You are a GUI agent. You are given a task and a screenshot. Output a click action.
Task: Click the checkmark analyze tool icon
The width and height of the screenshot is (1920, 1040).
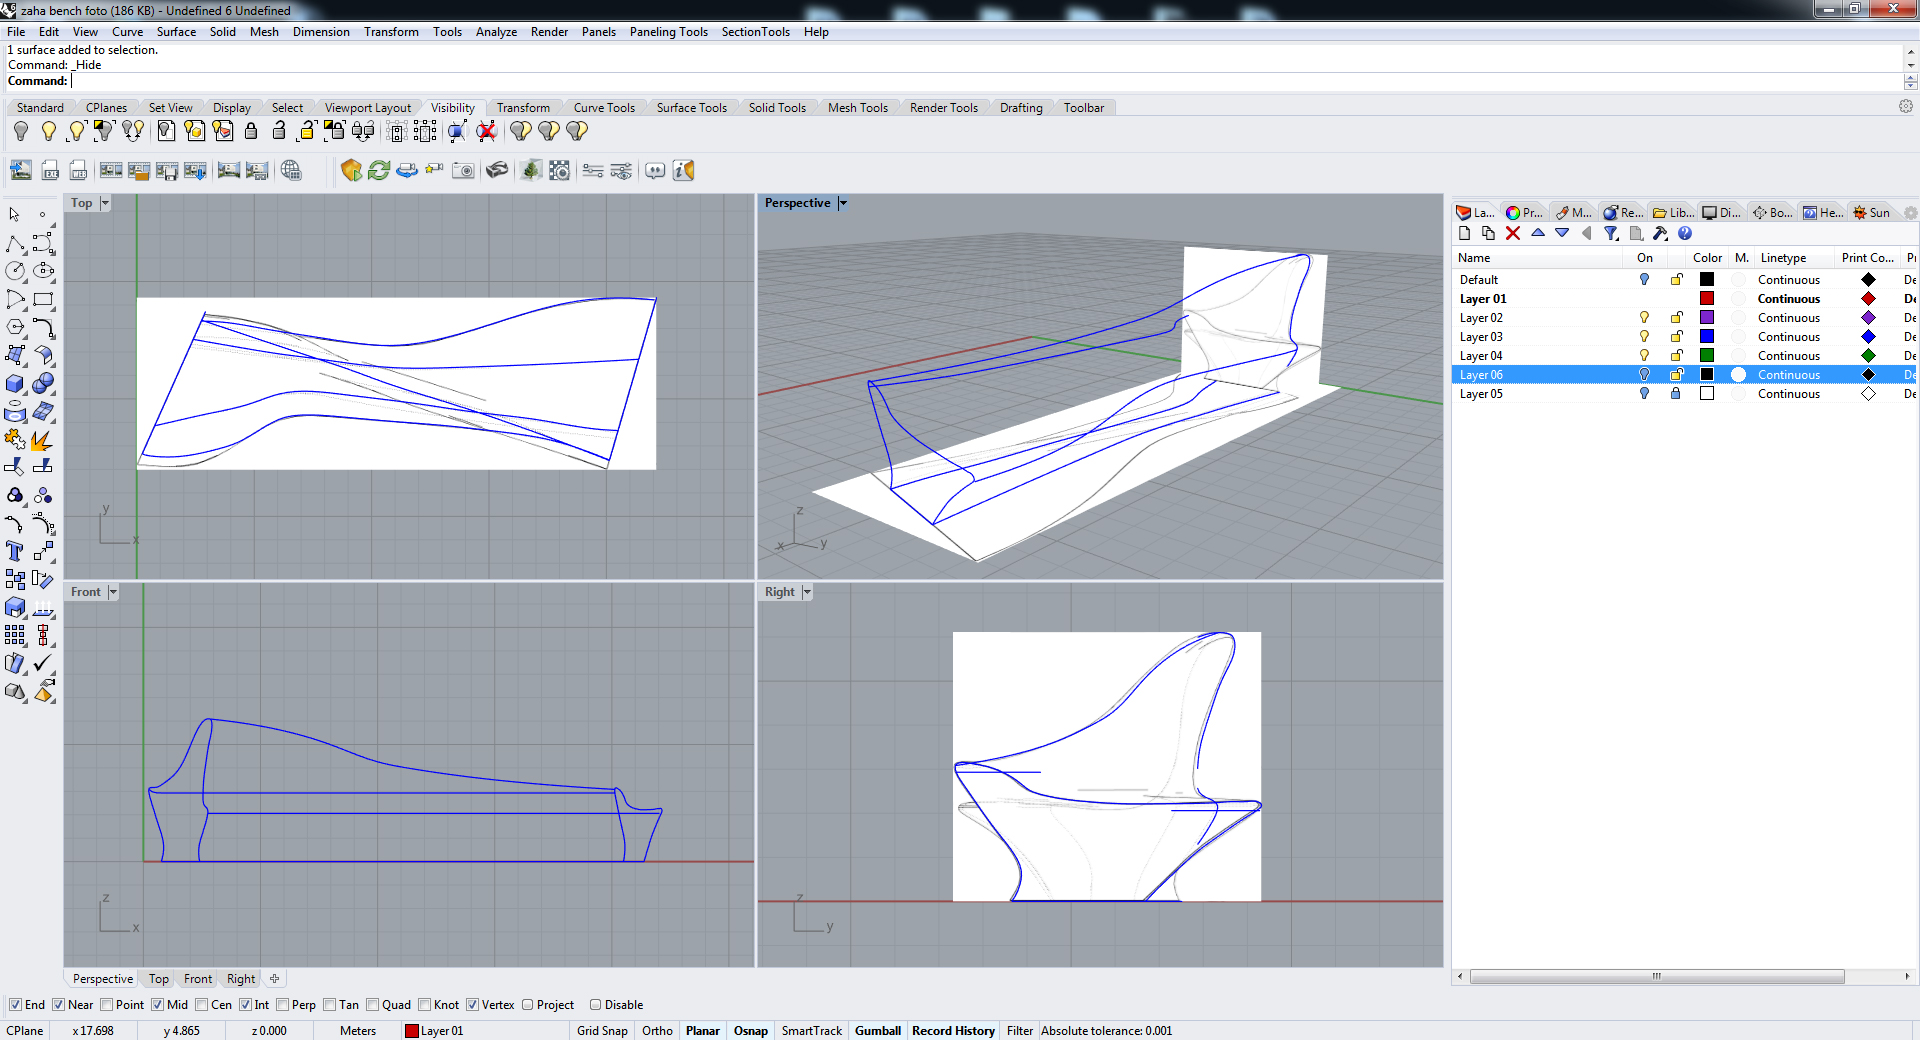[43, 663]
